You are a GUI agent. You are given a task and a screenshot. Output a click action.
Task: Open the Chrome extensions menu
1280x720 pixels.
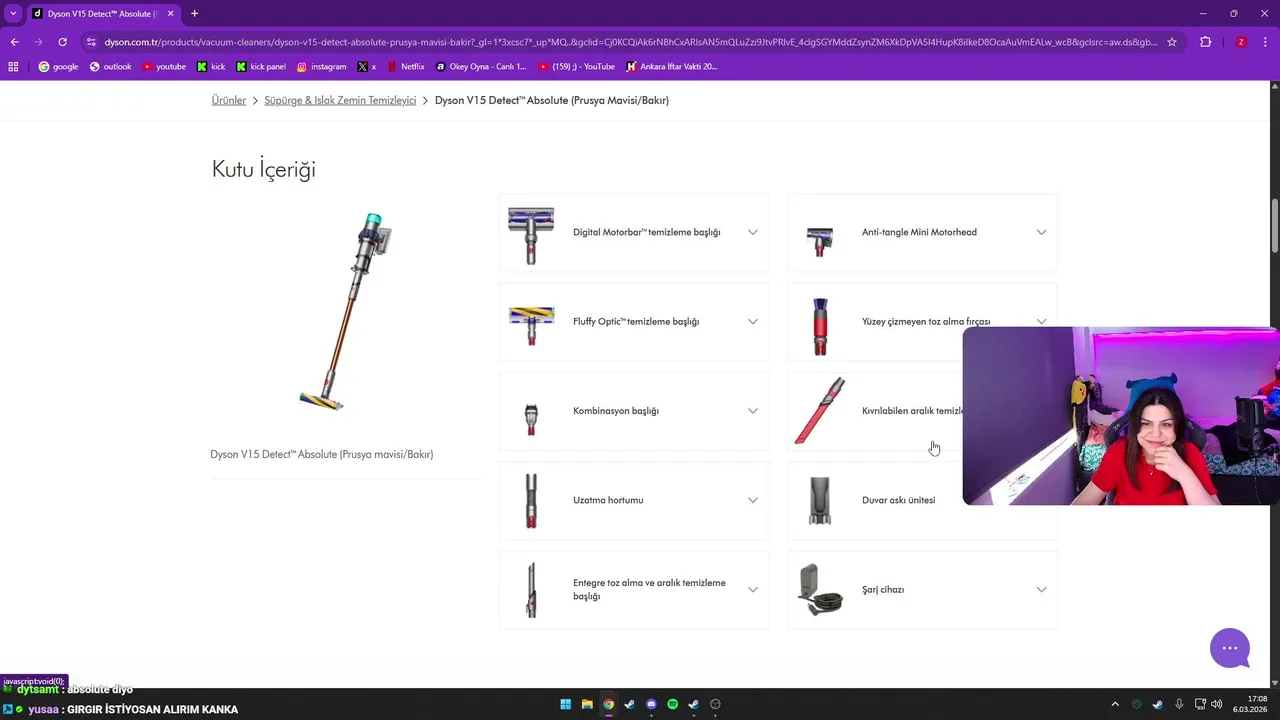(1205, 42)
